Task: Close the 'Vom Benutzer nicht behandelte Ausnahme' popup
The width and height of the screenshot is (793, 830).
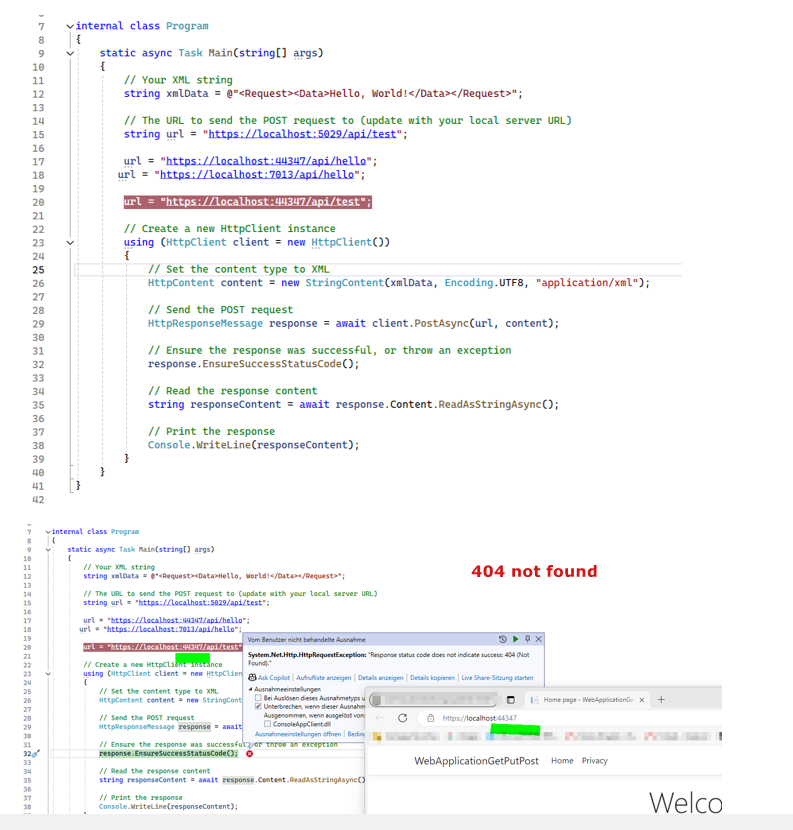Action: tap(538, 639)
